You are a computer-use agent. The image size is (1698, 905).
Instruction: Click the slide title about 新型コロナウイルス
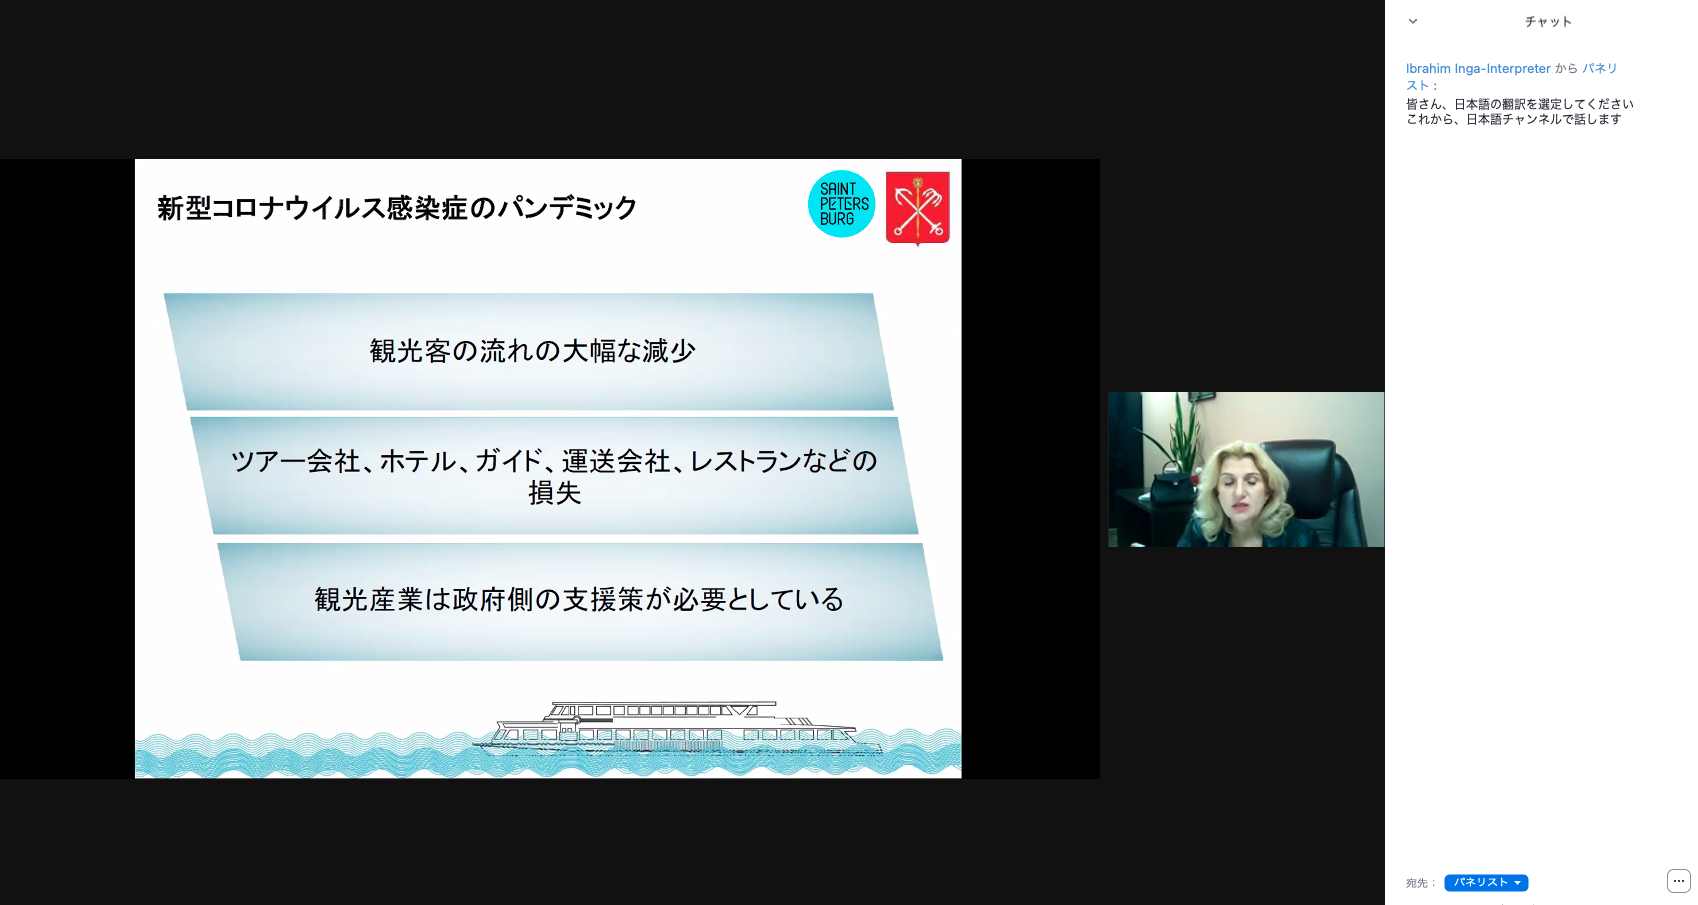[397, 208]
